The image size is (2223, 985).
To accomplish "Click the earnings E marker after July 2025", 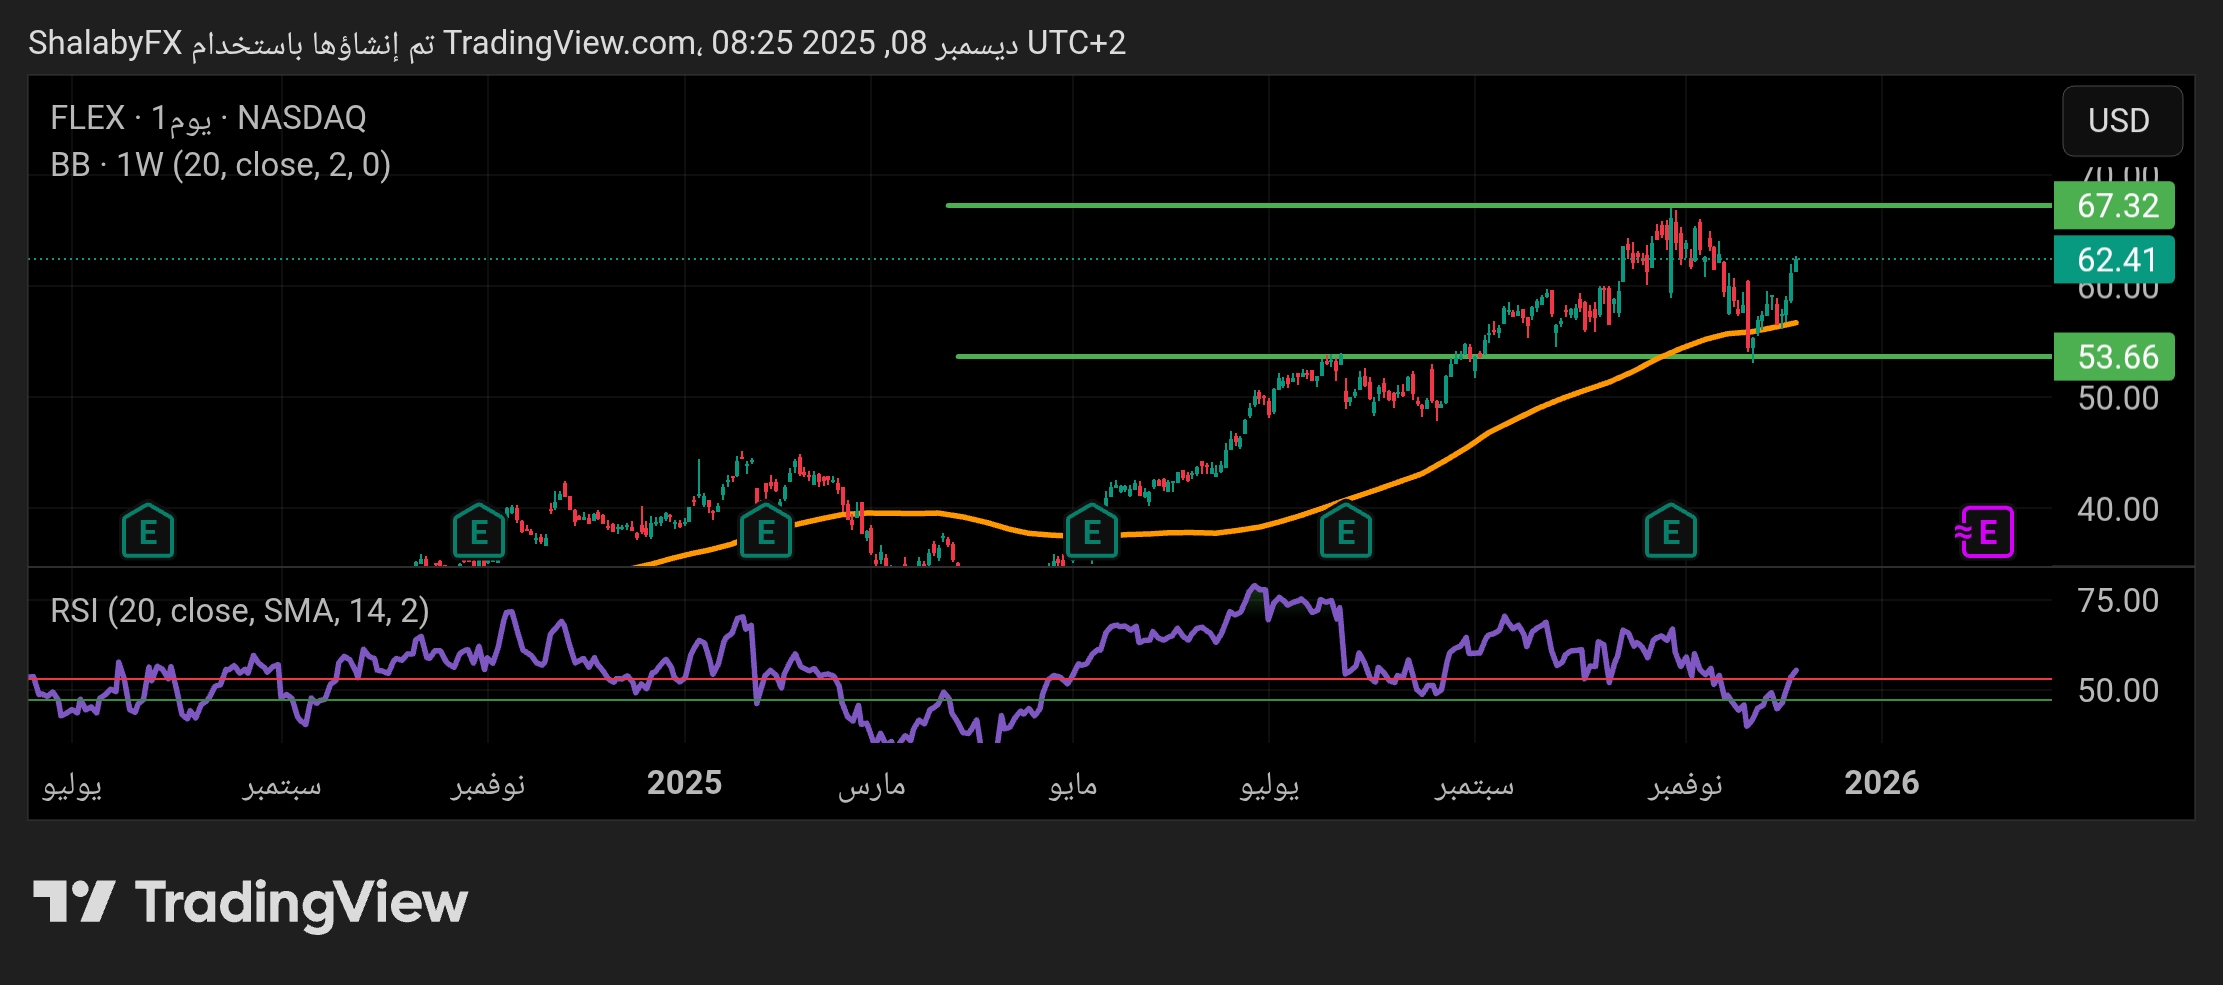I will click(x=1345, y=532).
